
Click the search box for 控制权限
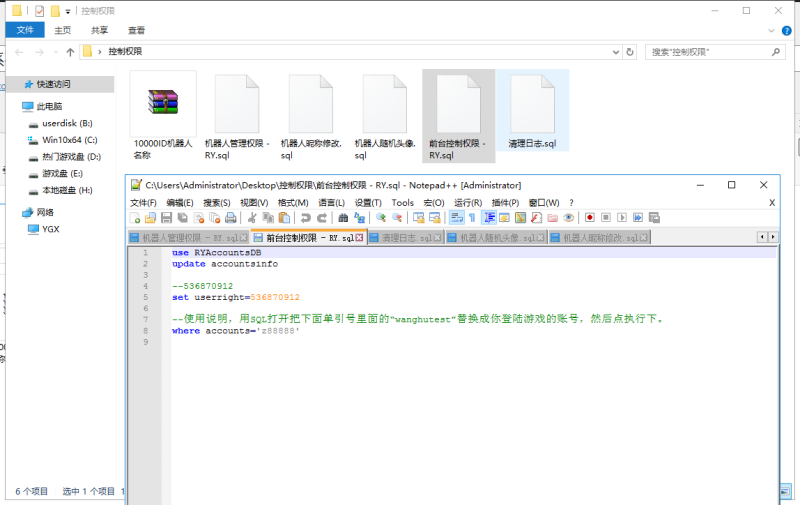710,51
